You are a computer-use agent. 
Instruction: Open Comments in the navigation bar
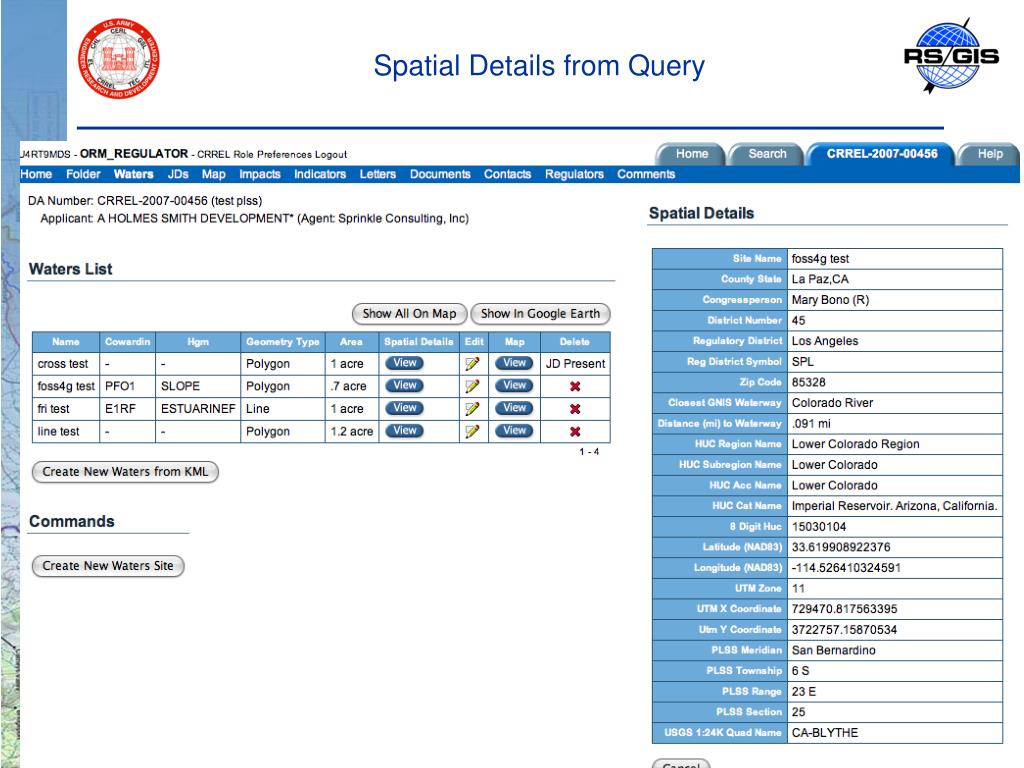coord(646,174)
